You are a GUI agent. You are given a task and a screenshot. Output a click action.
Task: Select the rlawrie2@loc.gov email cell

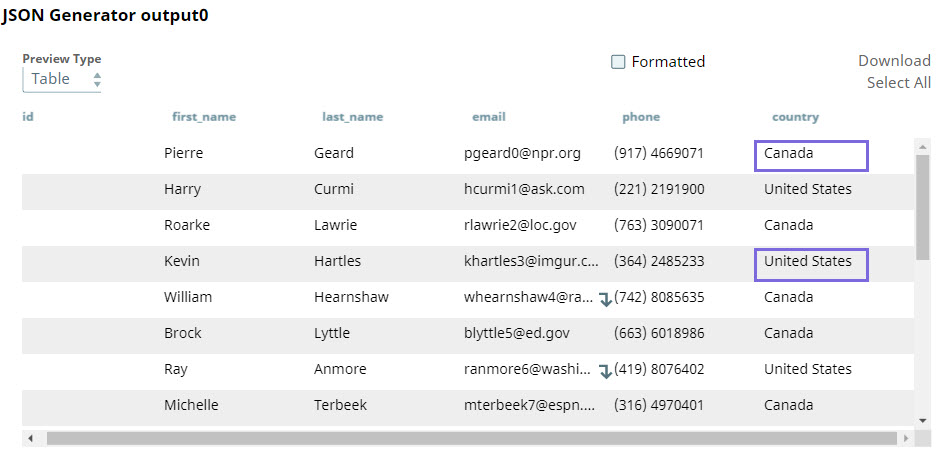pos(520,225)
